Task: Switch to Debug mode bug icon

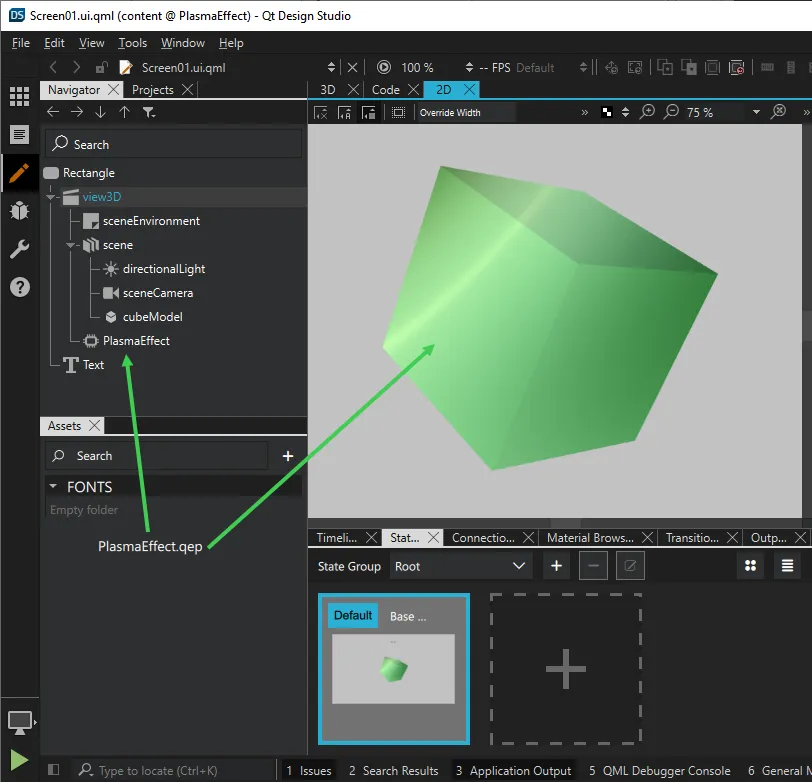Action: point(19,210)
